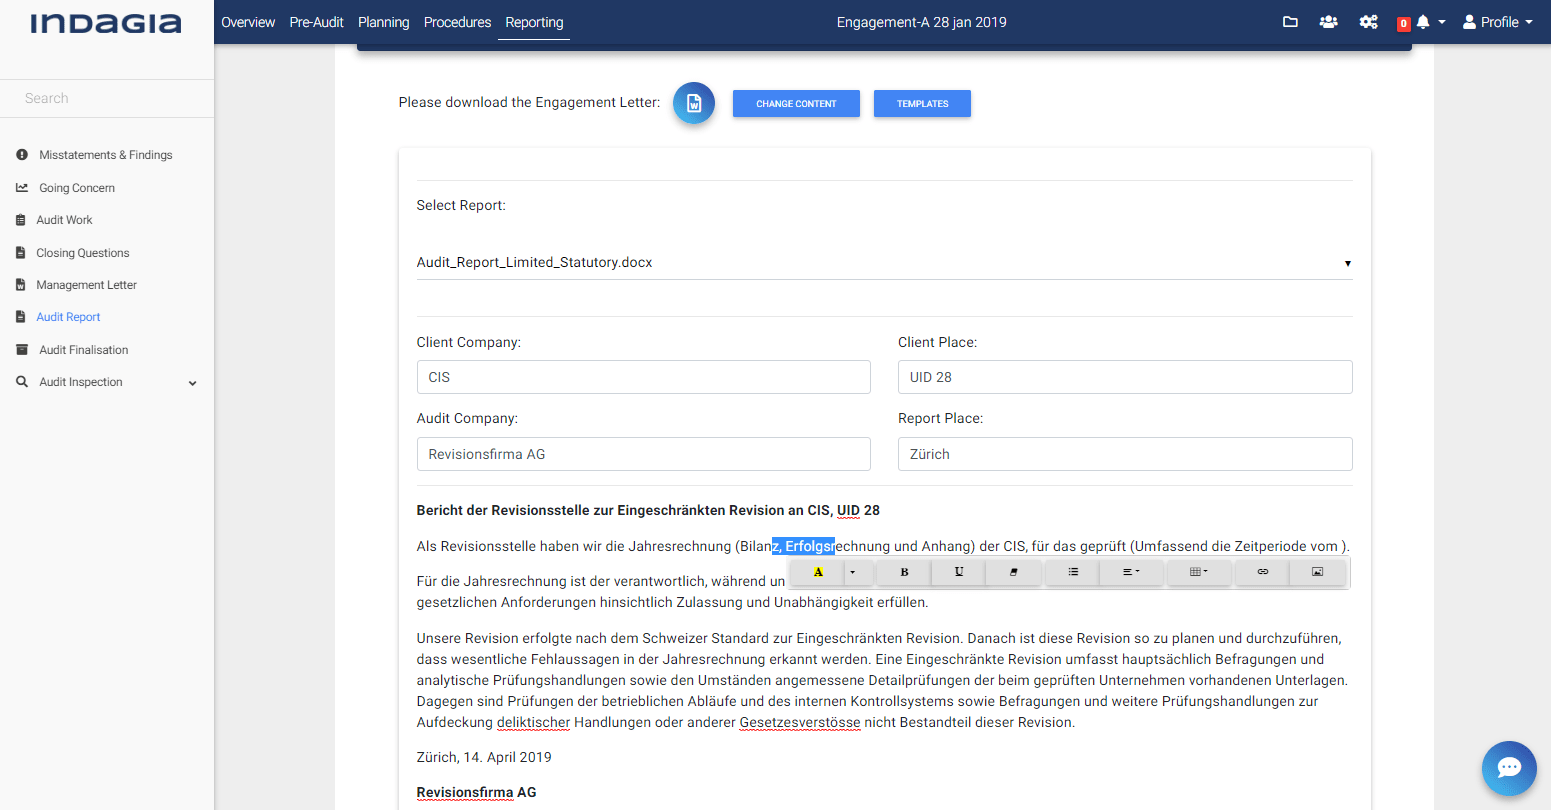1551x810 pixels.
Task: Underline the selected text
Action: pos(958,572)
